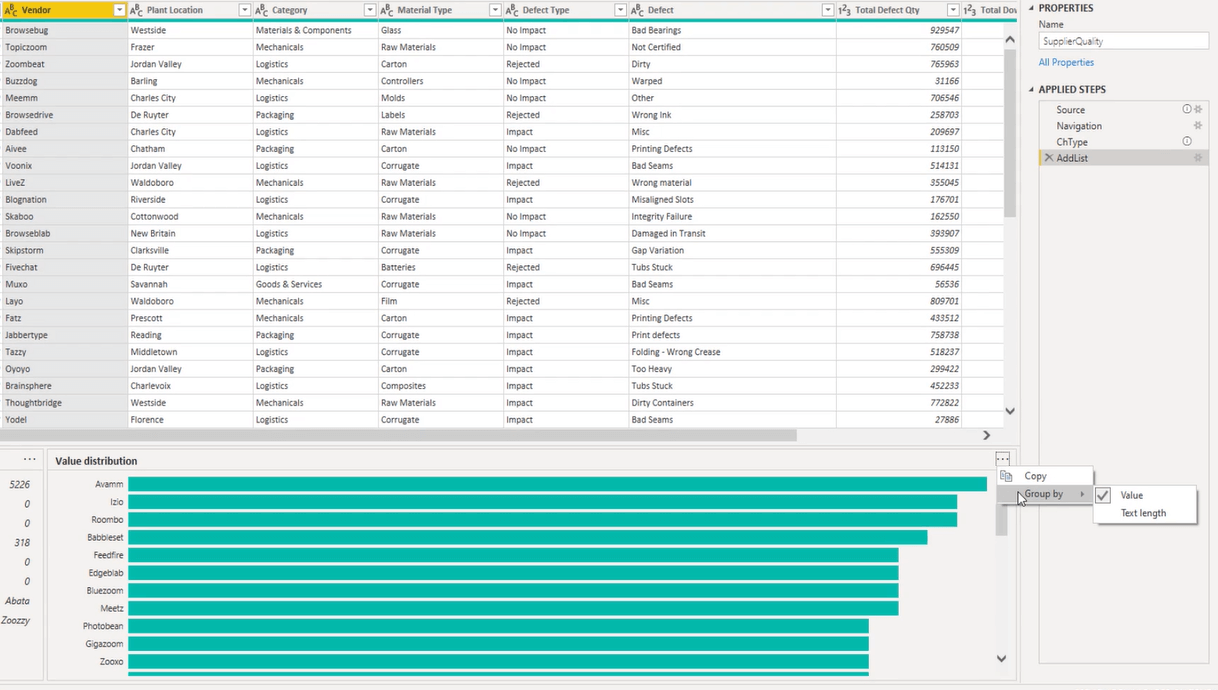
Task: Click material type cell Batteries
Action: click(x=440, y=267)
